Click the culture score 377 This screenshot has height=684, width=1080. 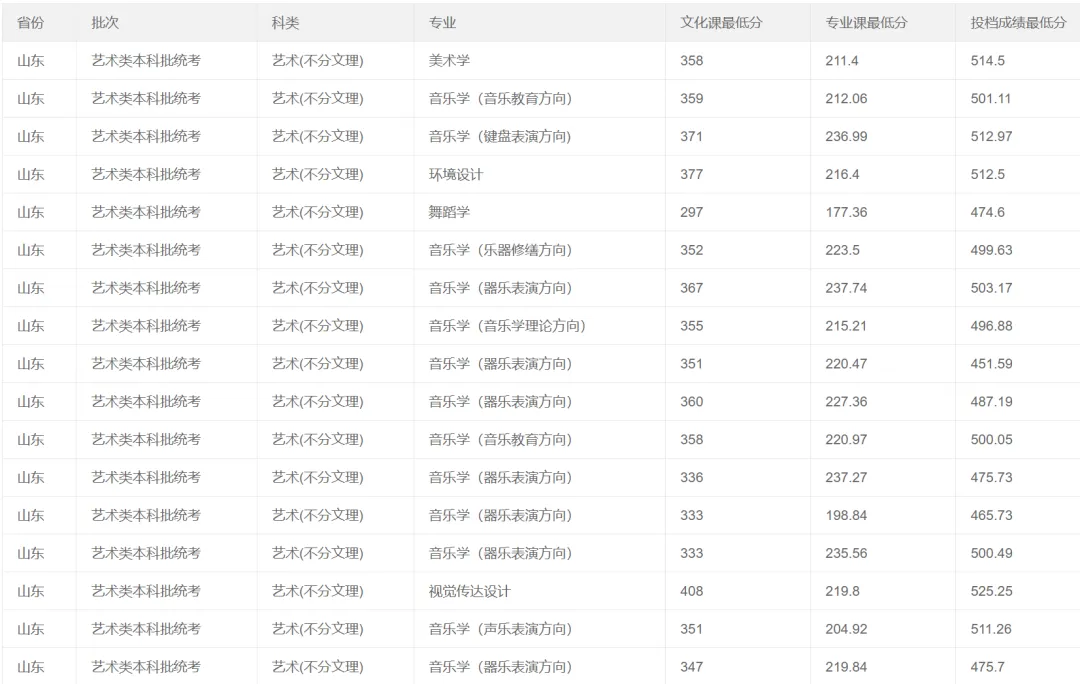pos(692,174)
